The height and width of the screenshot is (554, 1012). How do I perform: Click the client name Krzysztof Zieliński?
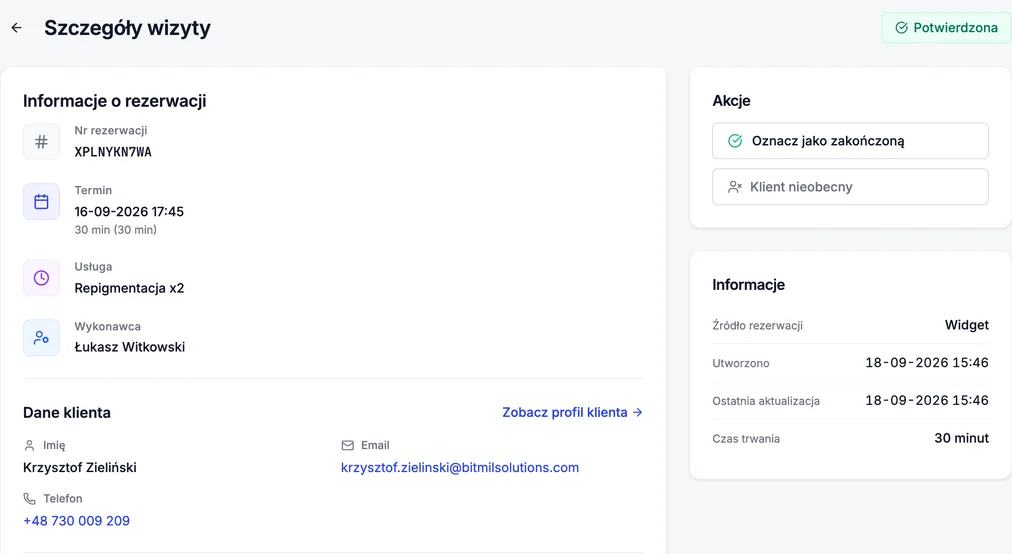(79, 467)
